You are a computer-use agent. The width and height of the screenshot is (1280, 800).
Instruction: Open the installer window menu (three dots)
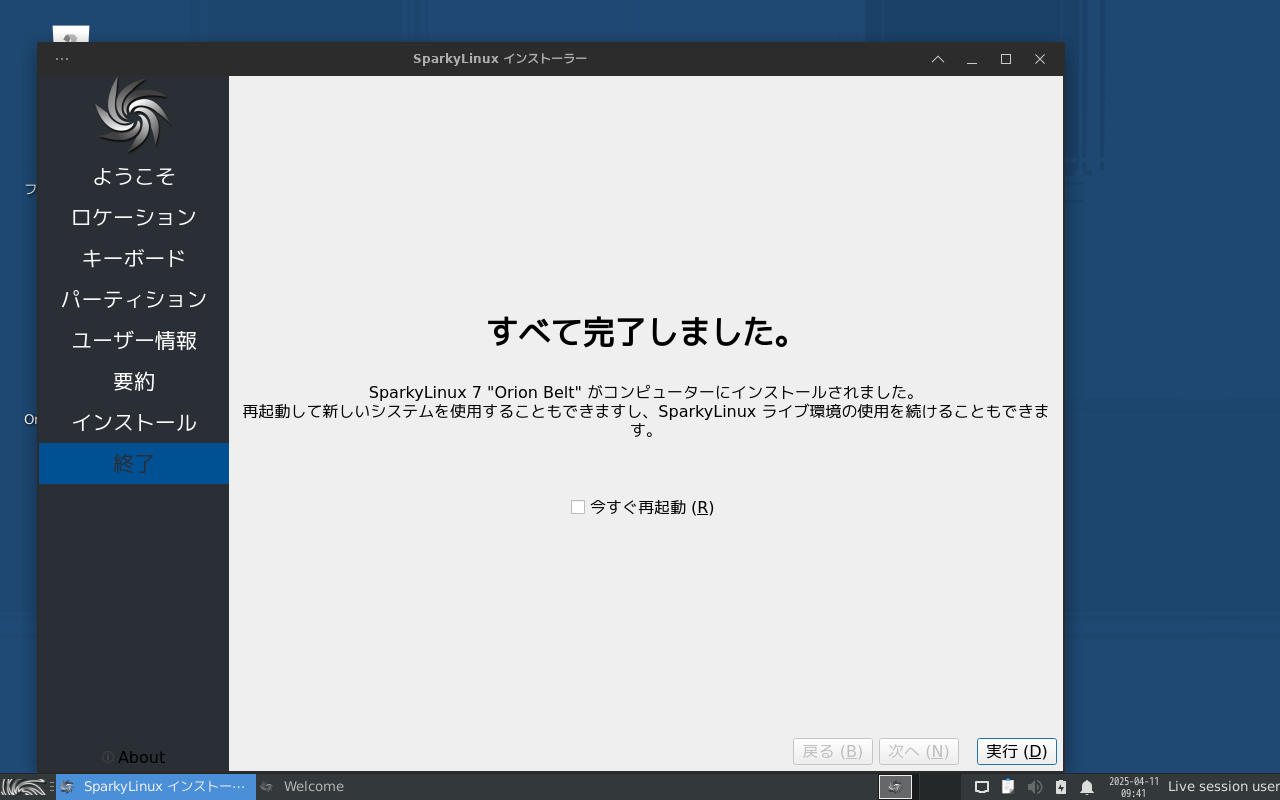click(62, 59)
